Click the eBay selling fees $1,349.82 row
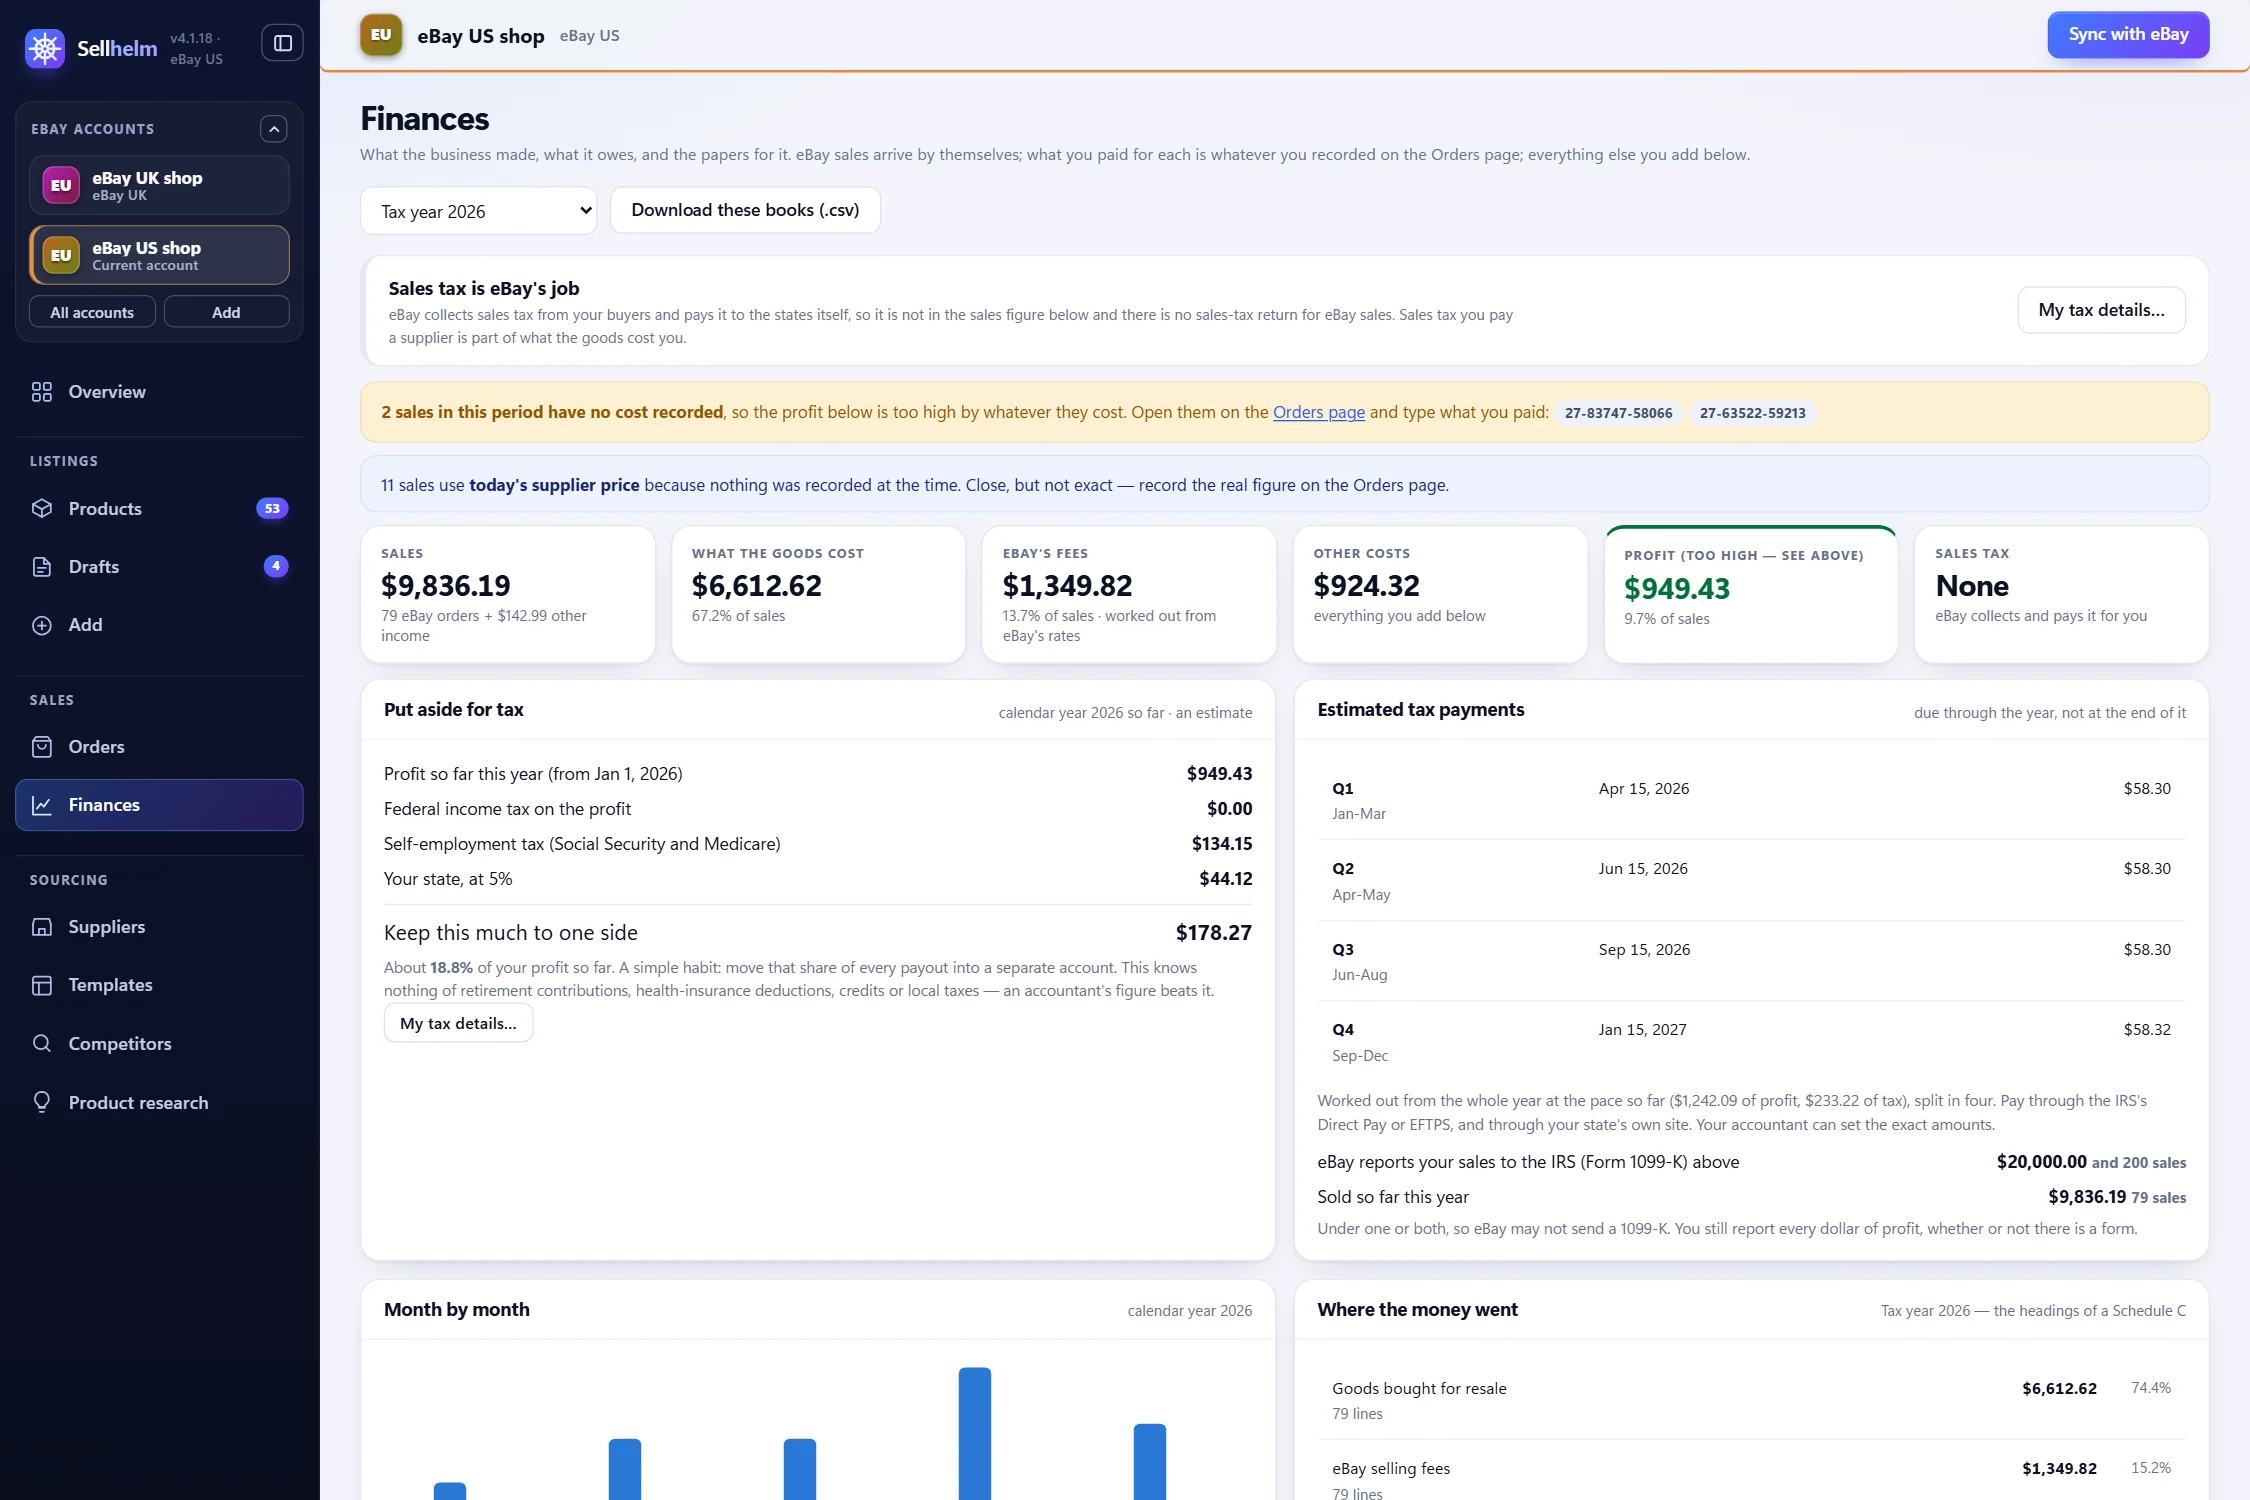The width and height of the screenshot is (2250, 1500). (1751, 1471)
